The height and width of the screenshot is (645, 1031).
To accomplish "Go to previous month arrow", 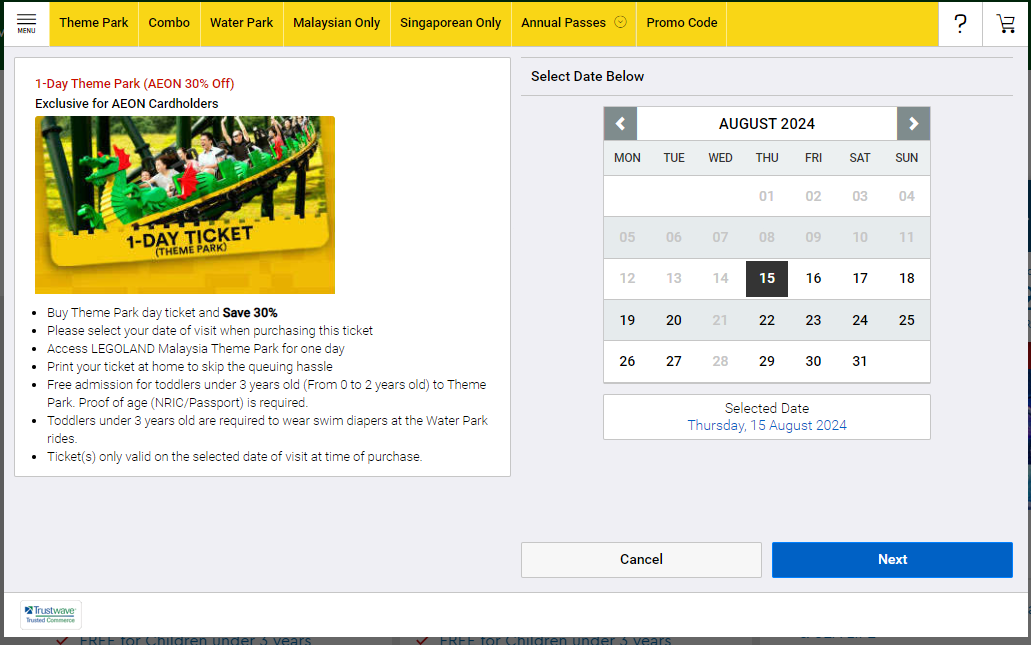I will pyautogui.click(x=620, y=124).
